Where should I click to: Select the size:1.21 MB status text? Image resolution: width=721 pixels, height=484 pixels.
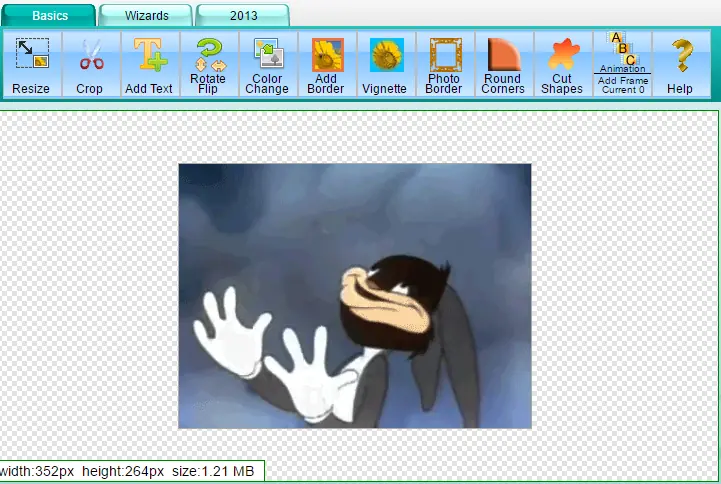pyautogui.click(x=213, y=471)
